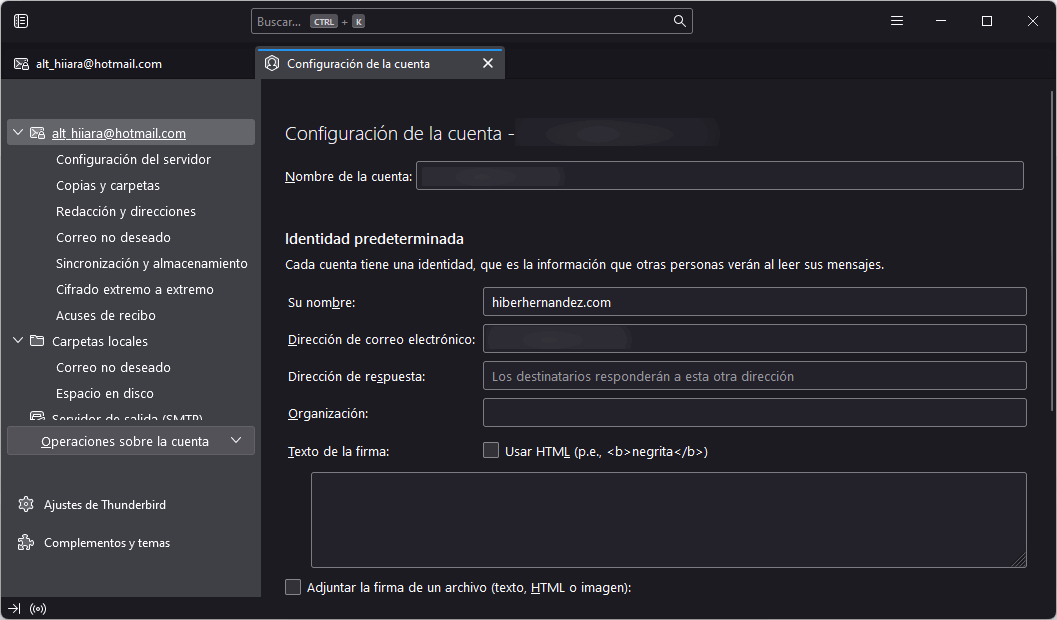Click the Ajustes de Thunderbird gear icon
The image size is (1057, 620).
pyautogui.click(x=26, y=505)
